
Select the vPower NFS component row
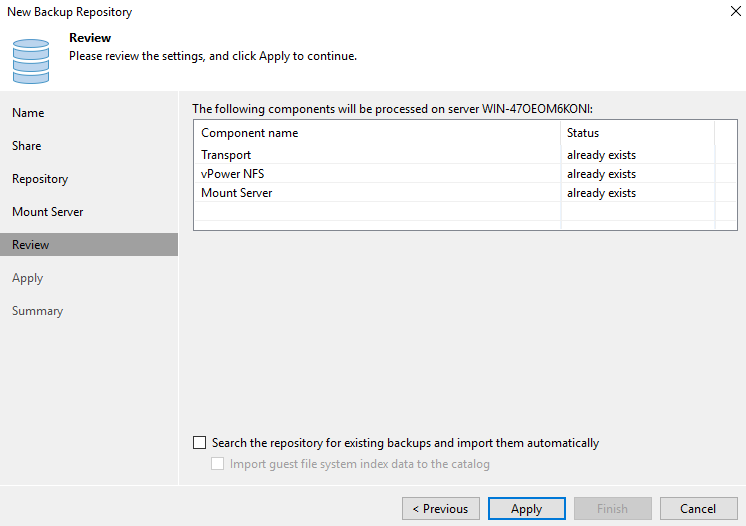[x=465, y=174]
